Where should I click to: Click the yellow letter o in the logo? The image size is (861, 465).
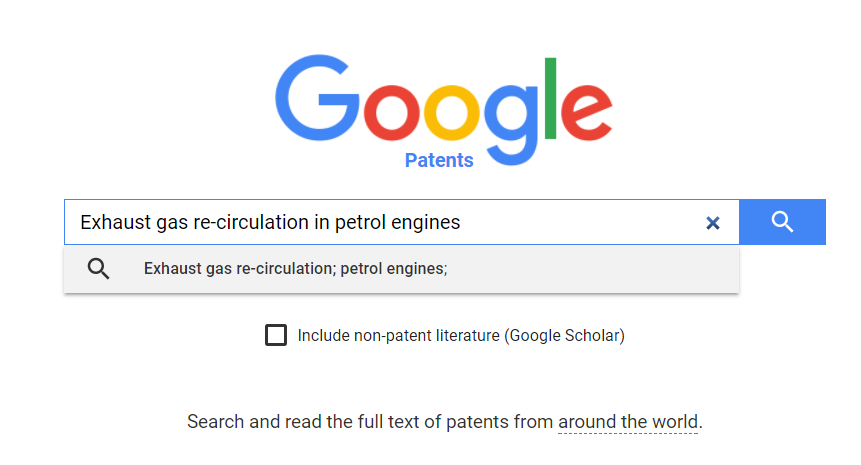[451, 113]
